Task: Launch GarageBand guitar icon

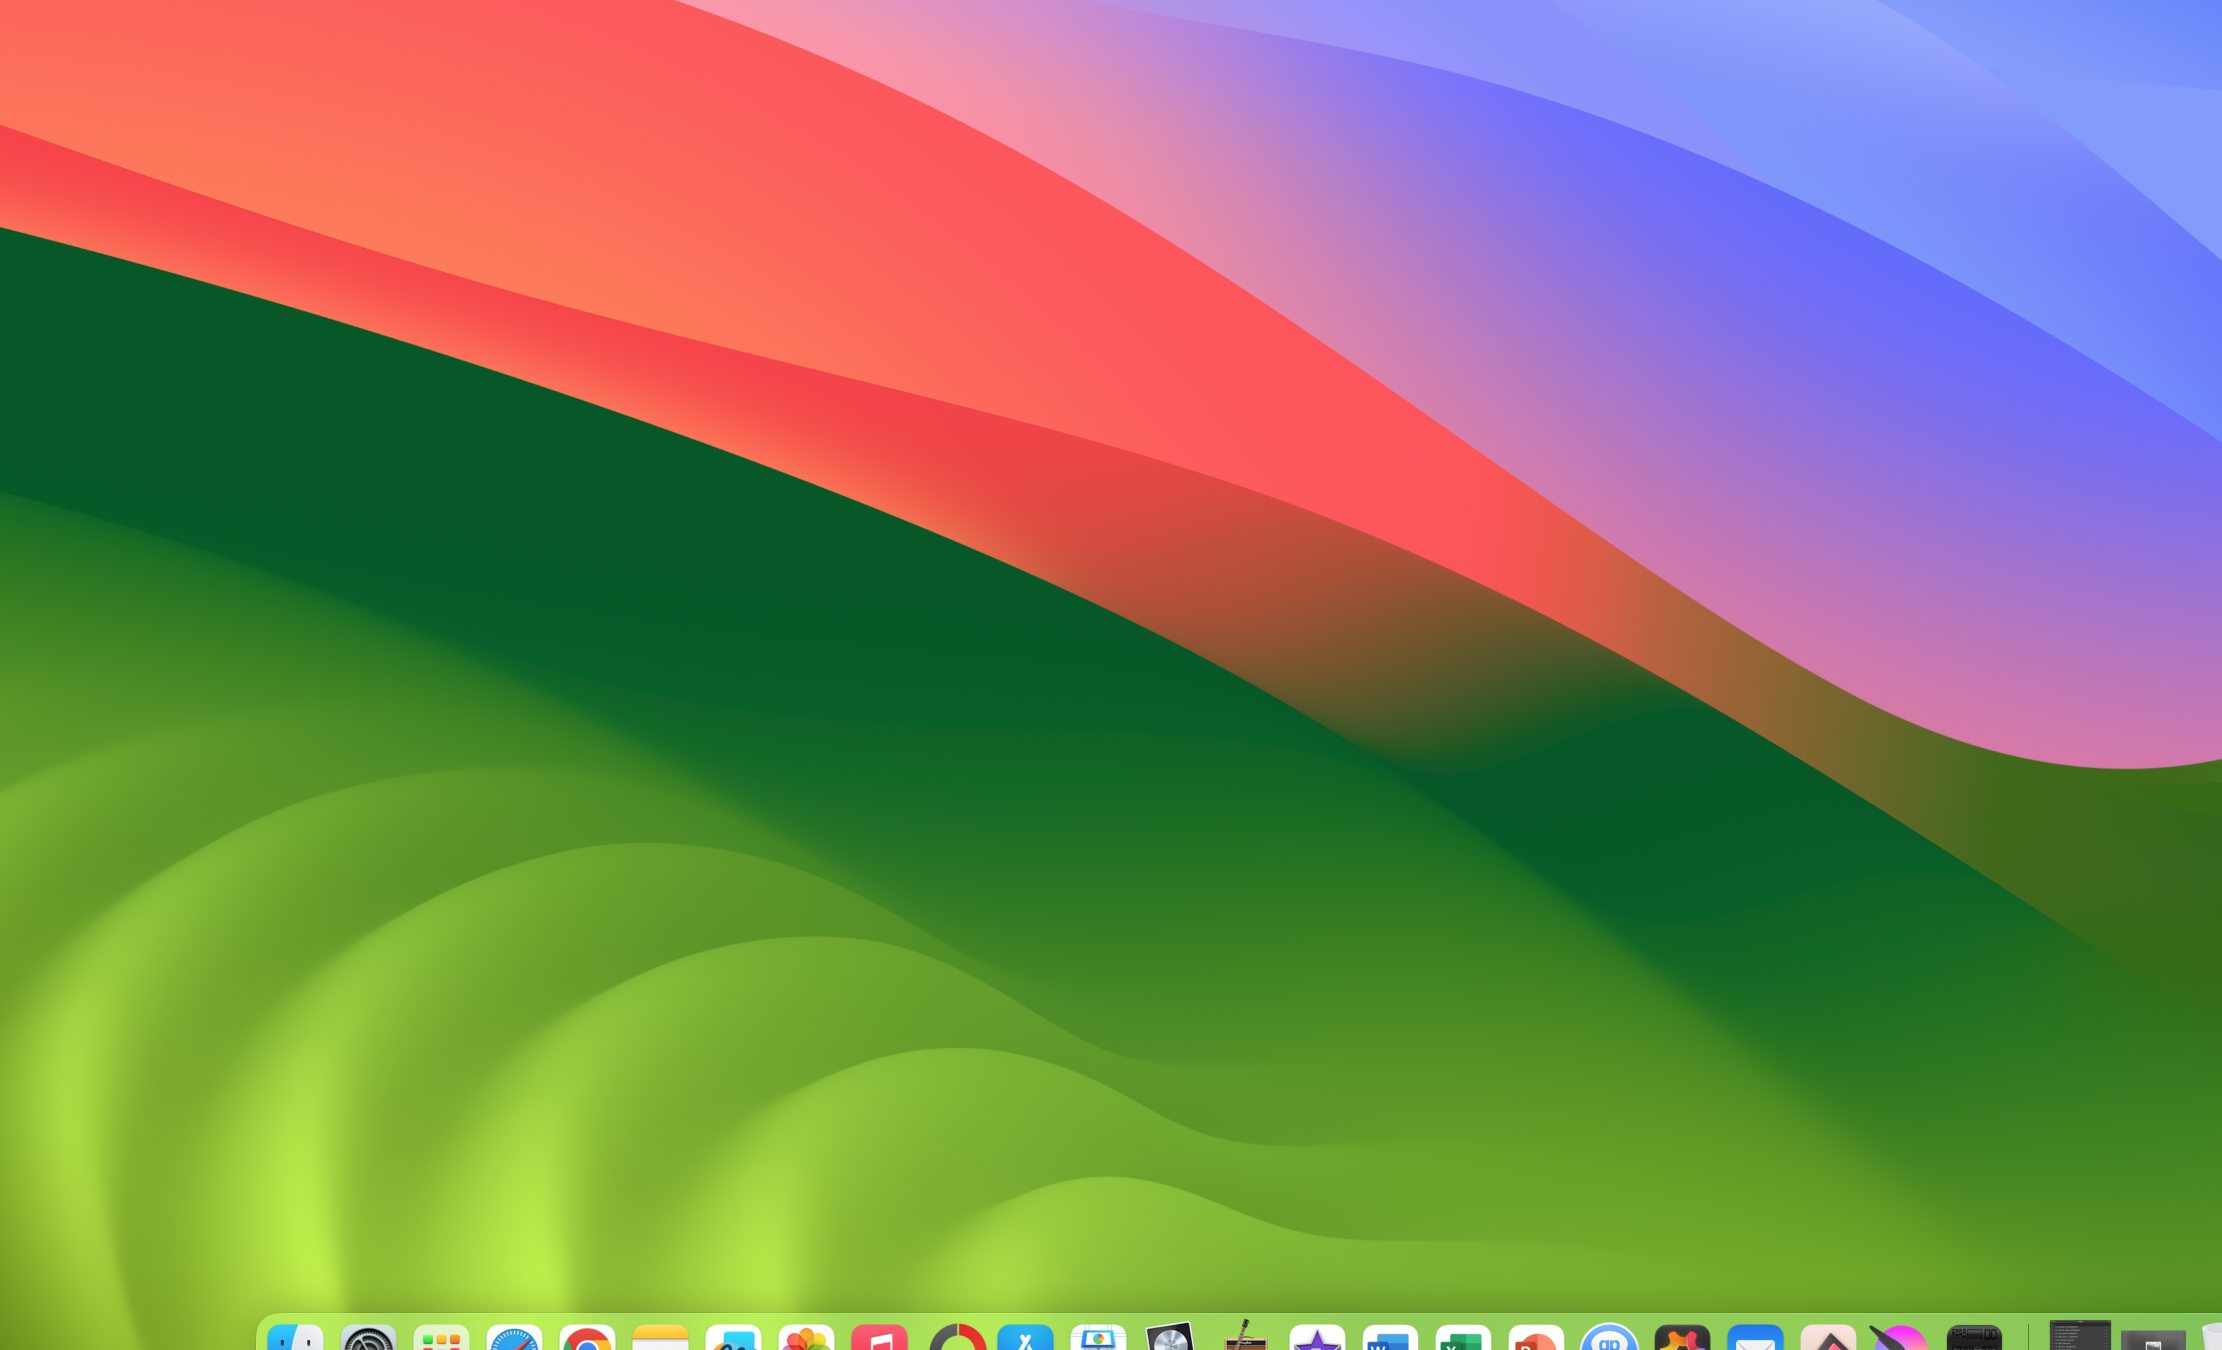Action: coord(1244,1338)
